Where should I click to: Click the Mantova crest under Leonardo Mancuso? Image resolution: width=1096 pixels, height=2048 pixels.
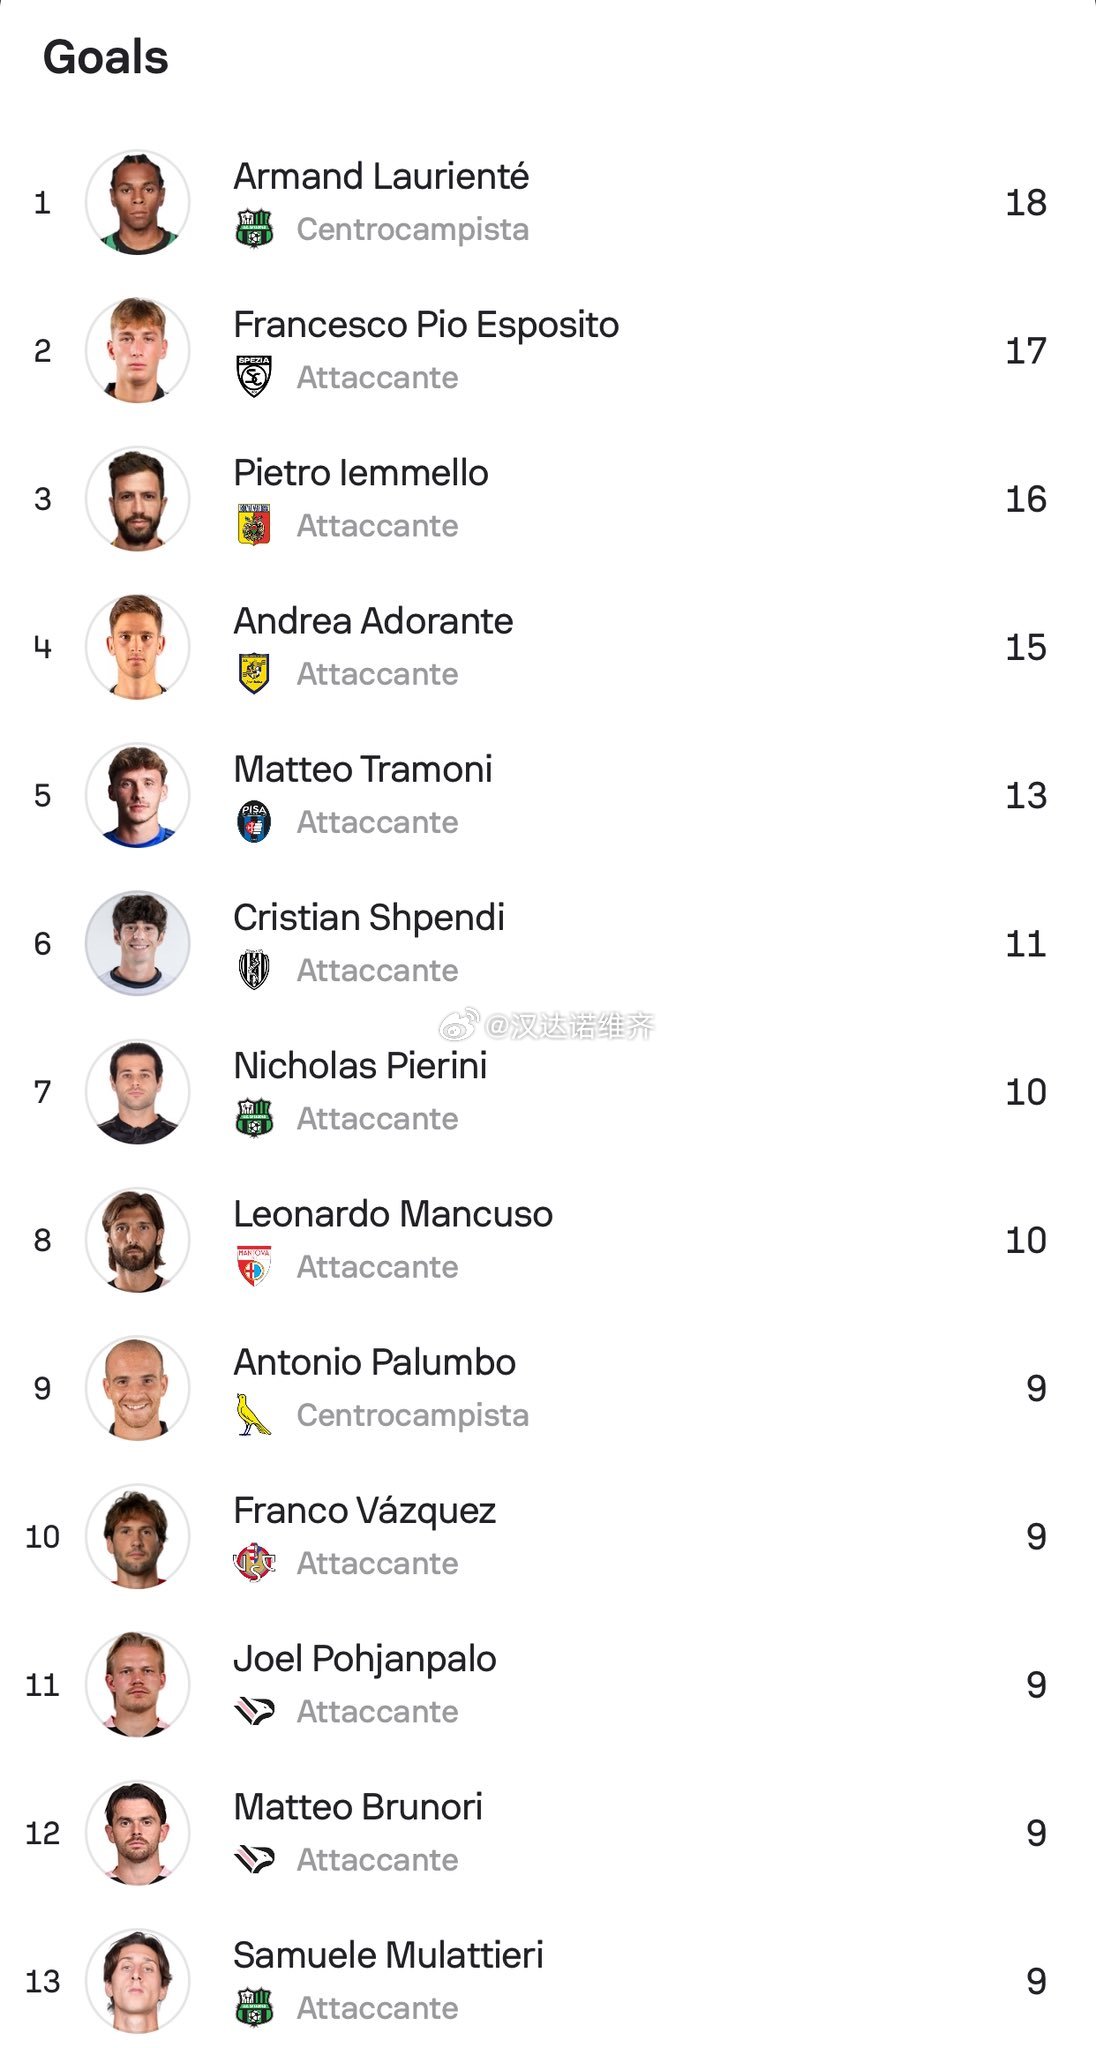click(254, 1265)
